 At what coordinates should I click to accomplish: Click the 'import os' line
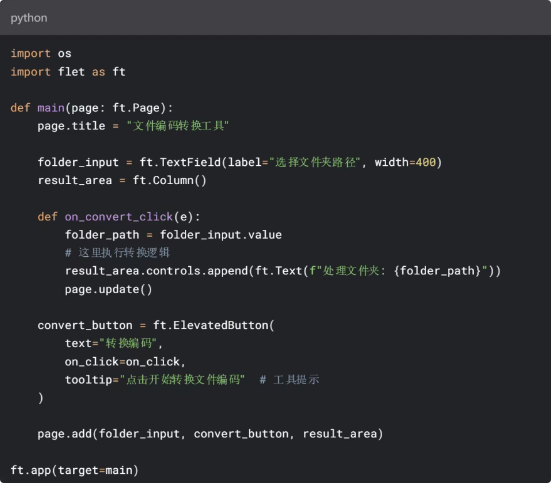pyautogui.click(x=41, y=53)
